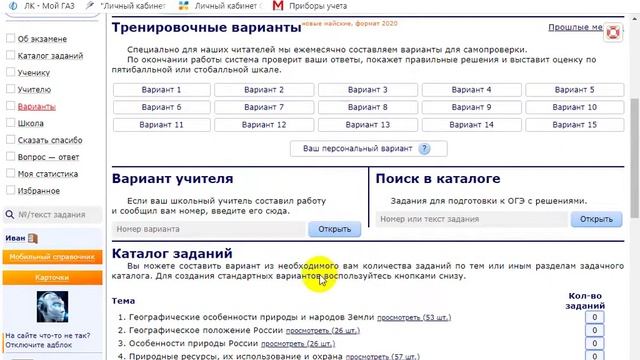This screenshot has height=360, width=640.
Task: Tick the checkbox beside Каталог заданий
Action: pyautogui.click(x=11, y=55)
